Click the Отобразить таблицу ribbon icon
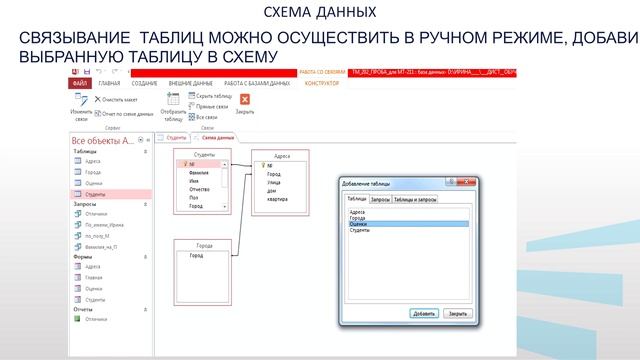This screenshot has width=640, height=360. 173,99
